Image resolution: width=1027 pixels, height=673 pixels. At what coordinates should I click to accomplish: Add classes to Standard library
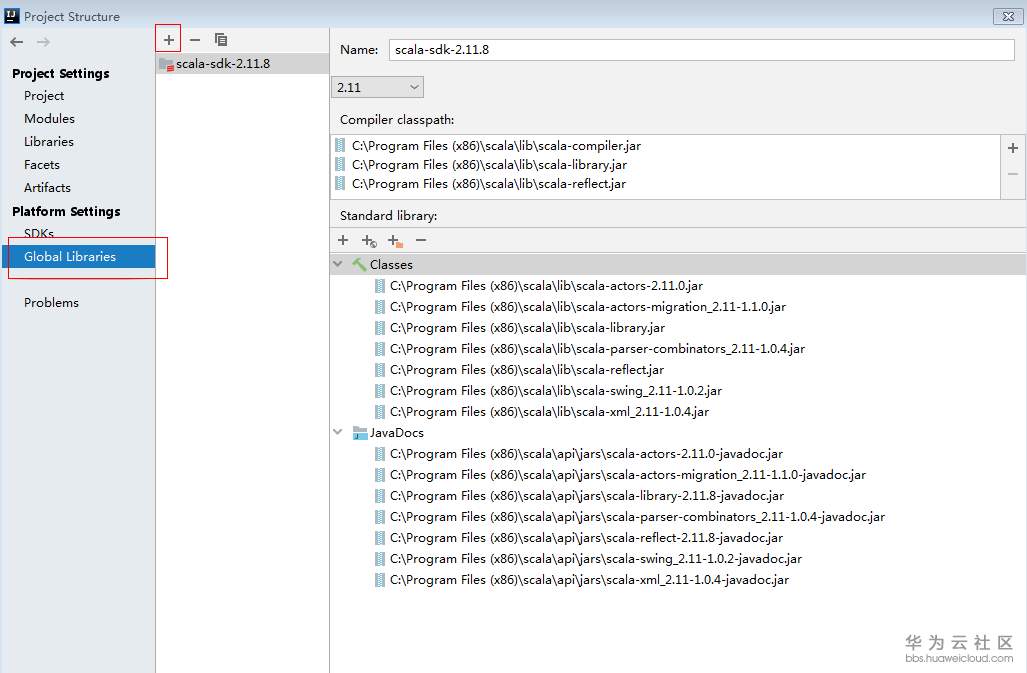pos(343,240)
